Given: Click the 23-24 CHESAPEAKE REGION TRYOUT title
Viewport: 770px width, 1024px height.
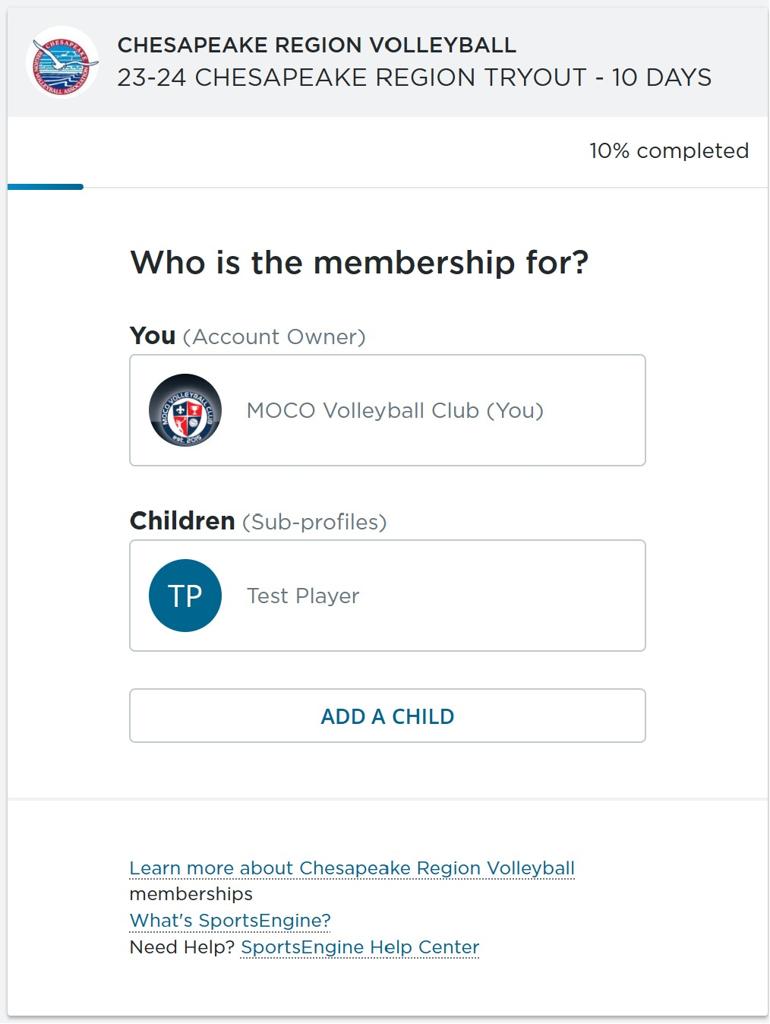Looking at the screenshot, I should [415, 76].
